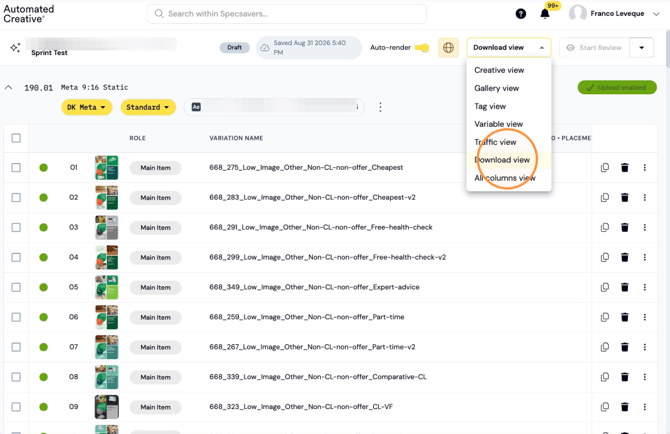Open more options for row 07
This screenshot has height=434, width=670.
click(644, 347)
